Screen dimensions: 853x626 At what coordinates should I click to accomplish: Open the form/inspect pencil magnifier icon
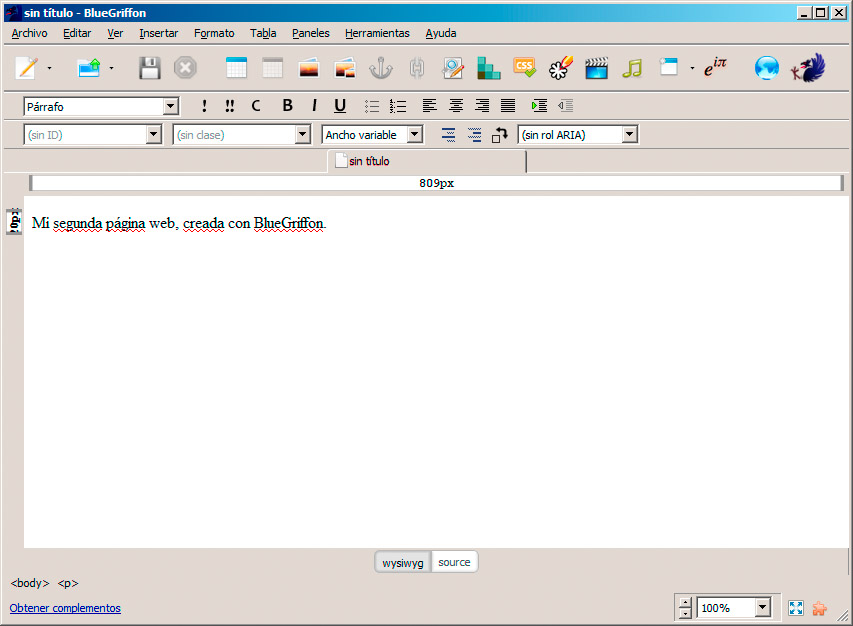tap(453, 68)
